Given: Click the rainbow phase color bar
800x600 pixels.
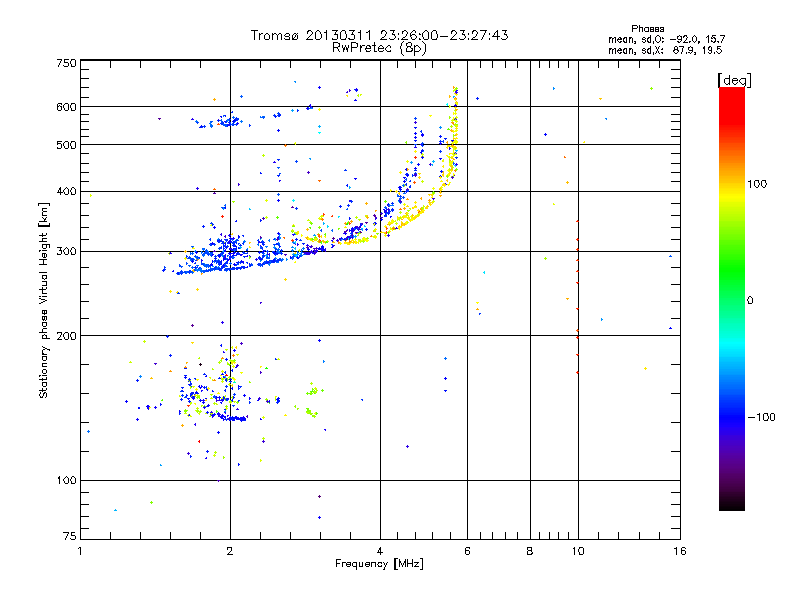Looking at the screenshot, I should point(732,299).
